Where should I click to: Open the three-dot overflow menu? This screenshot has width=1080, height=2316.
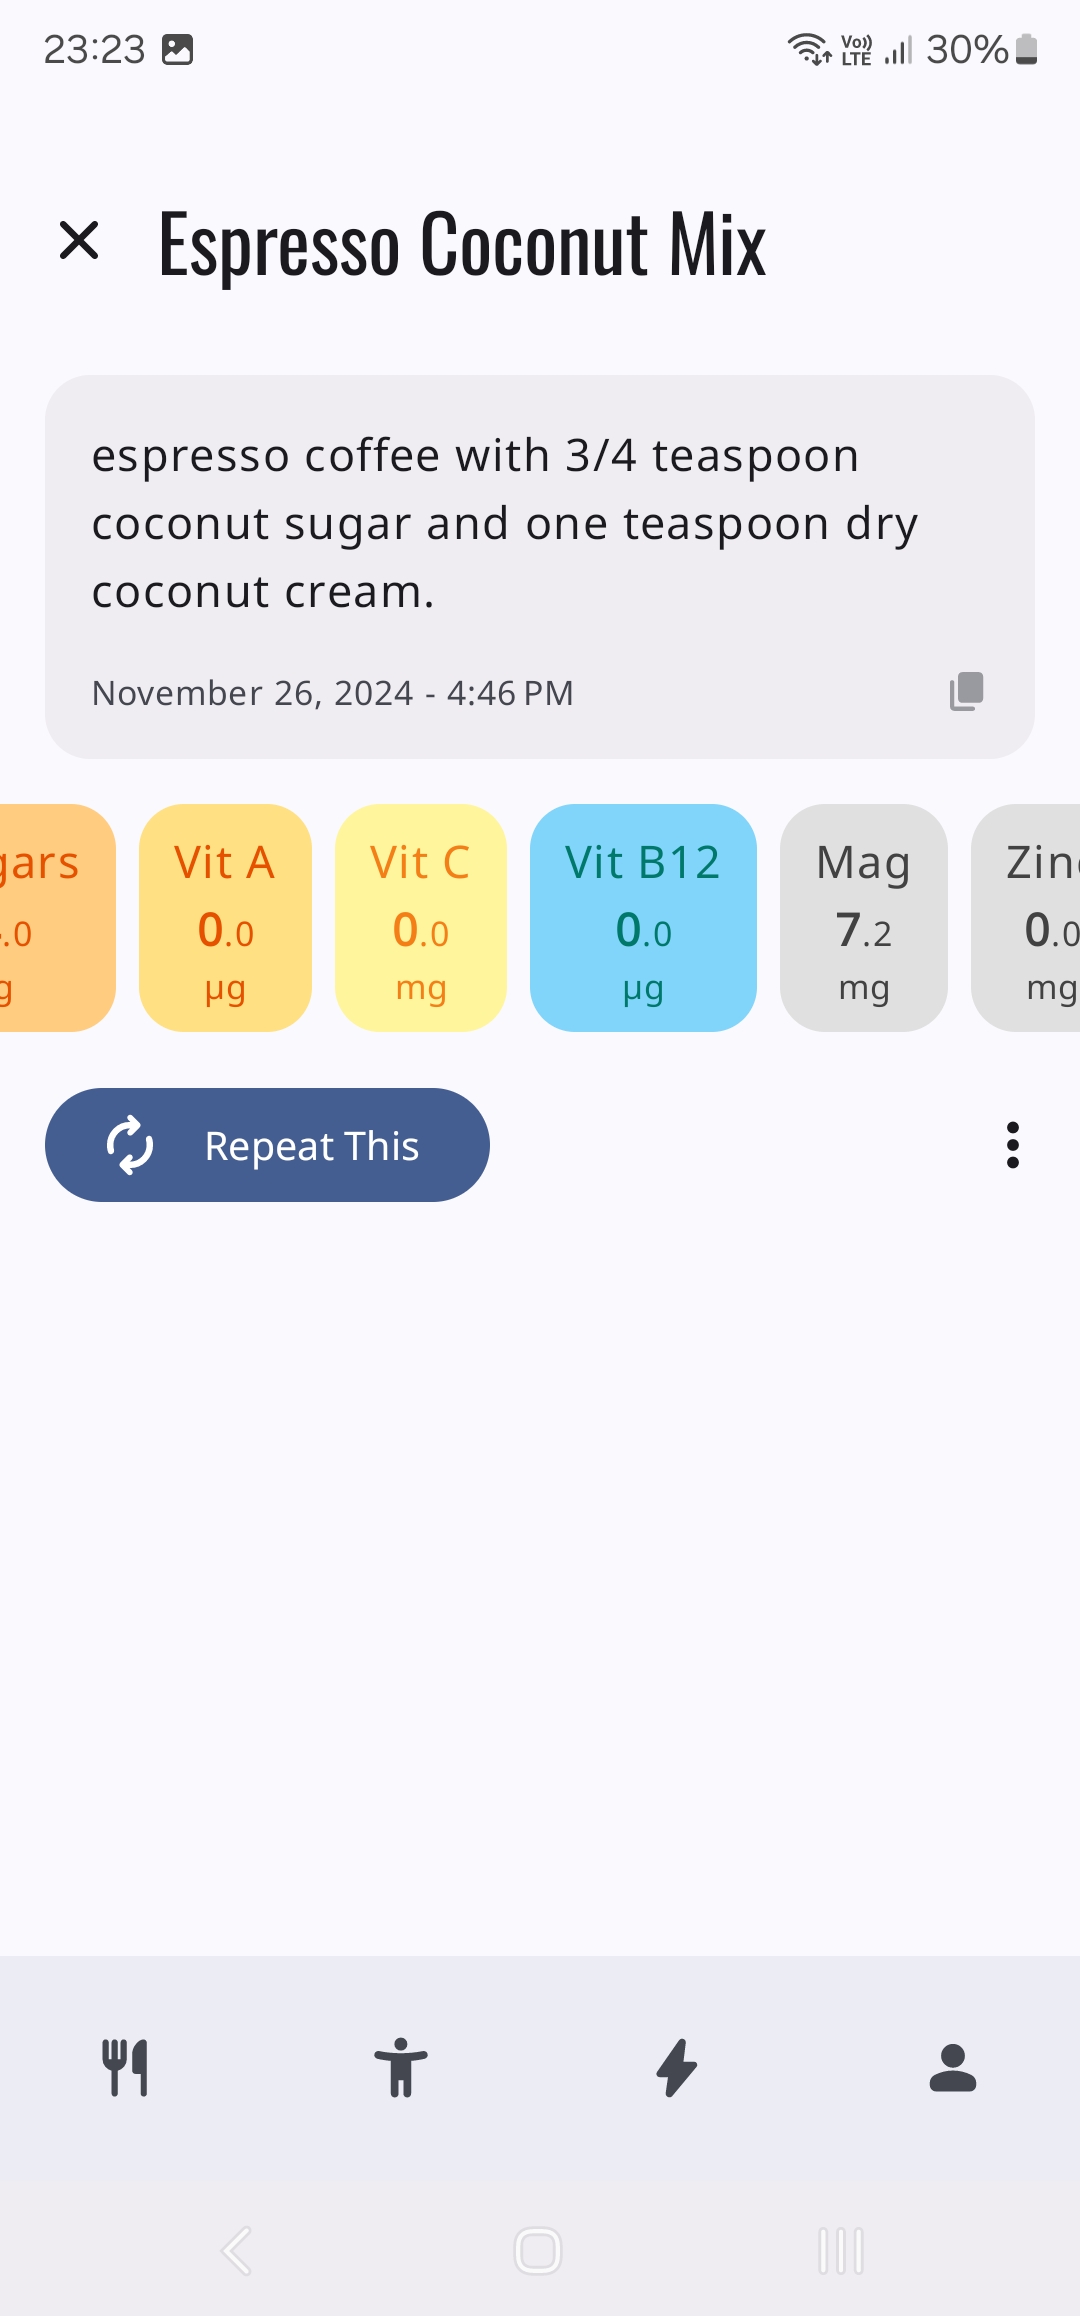coord(1012,1145)
